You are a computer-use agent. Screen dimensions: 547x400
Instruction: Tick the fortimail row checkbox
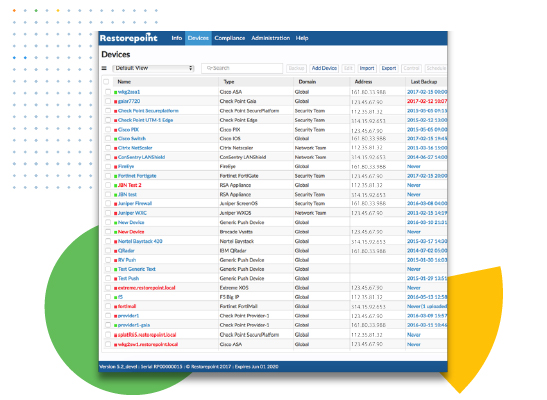pos(108,307)
